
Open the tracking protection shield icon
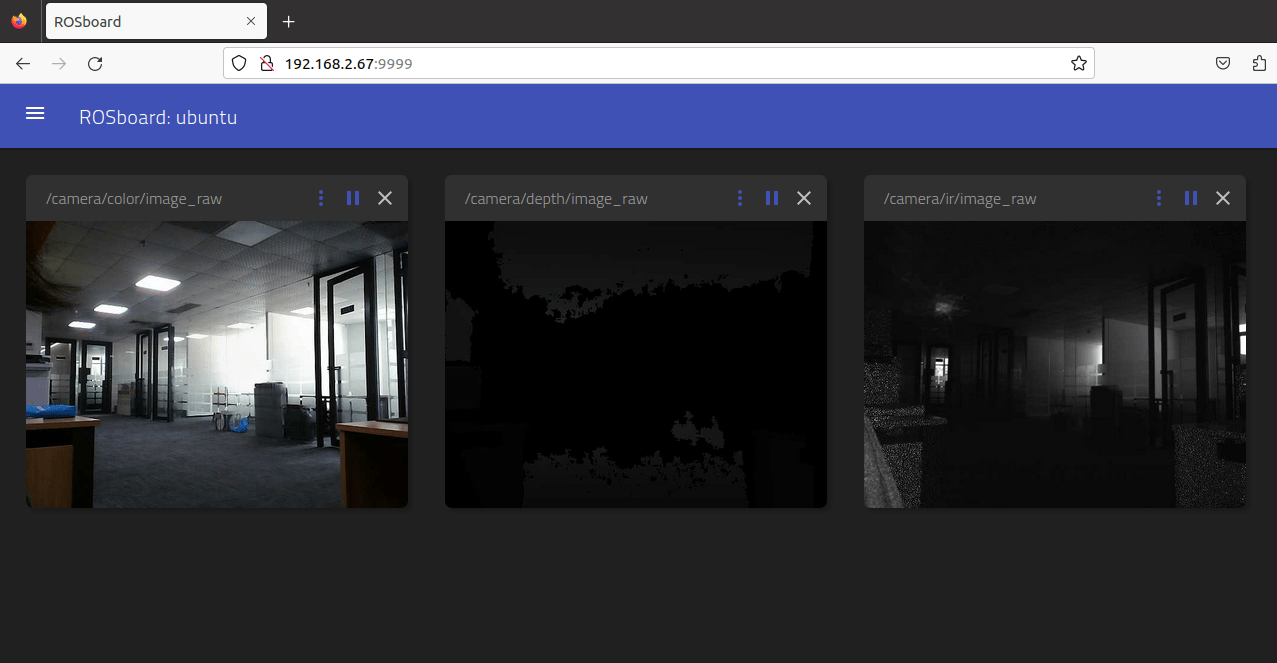point(239,63)
